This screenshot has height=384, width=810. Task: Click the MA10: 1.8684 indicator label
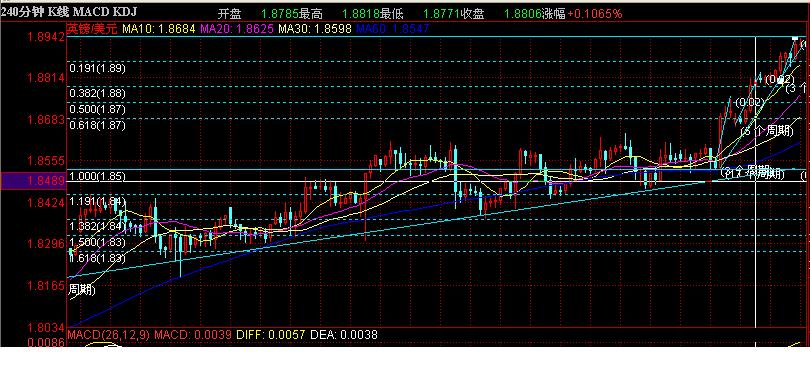tap(158, 29)
